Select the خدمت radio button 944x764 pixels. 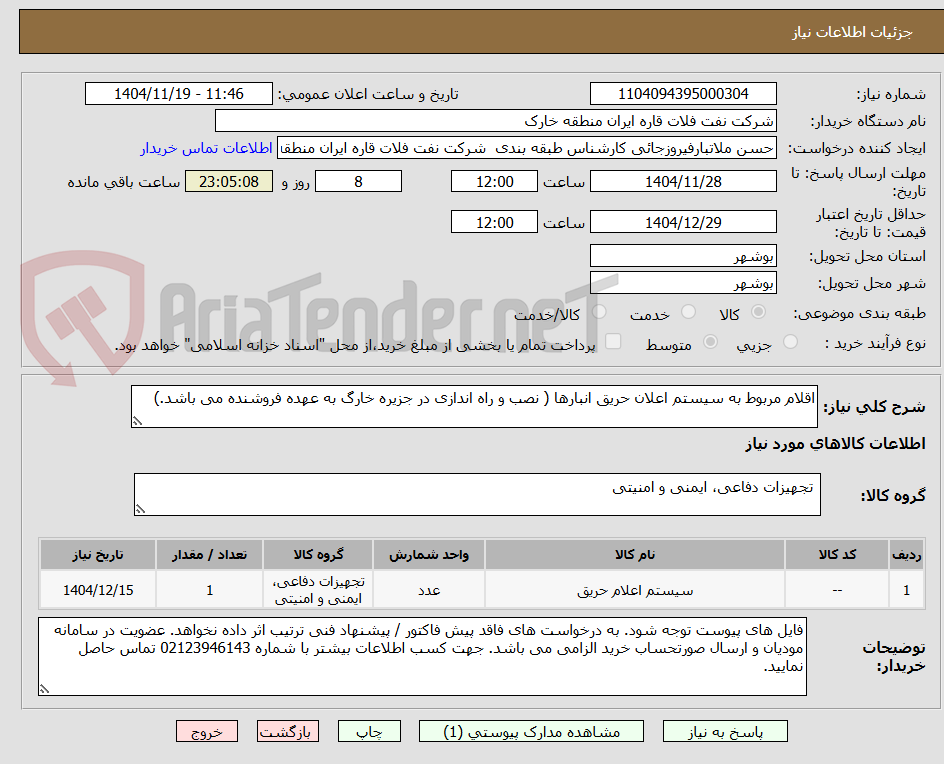coord(688,312)
